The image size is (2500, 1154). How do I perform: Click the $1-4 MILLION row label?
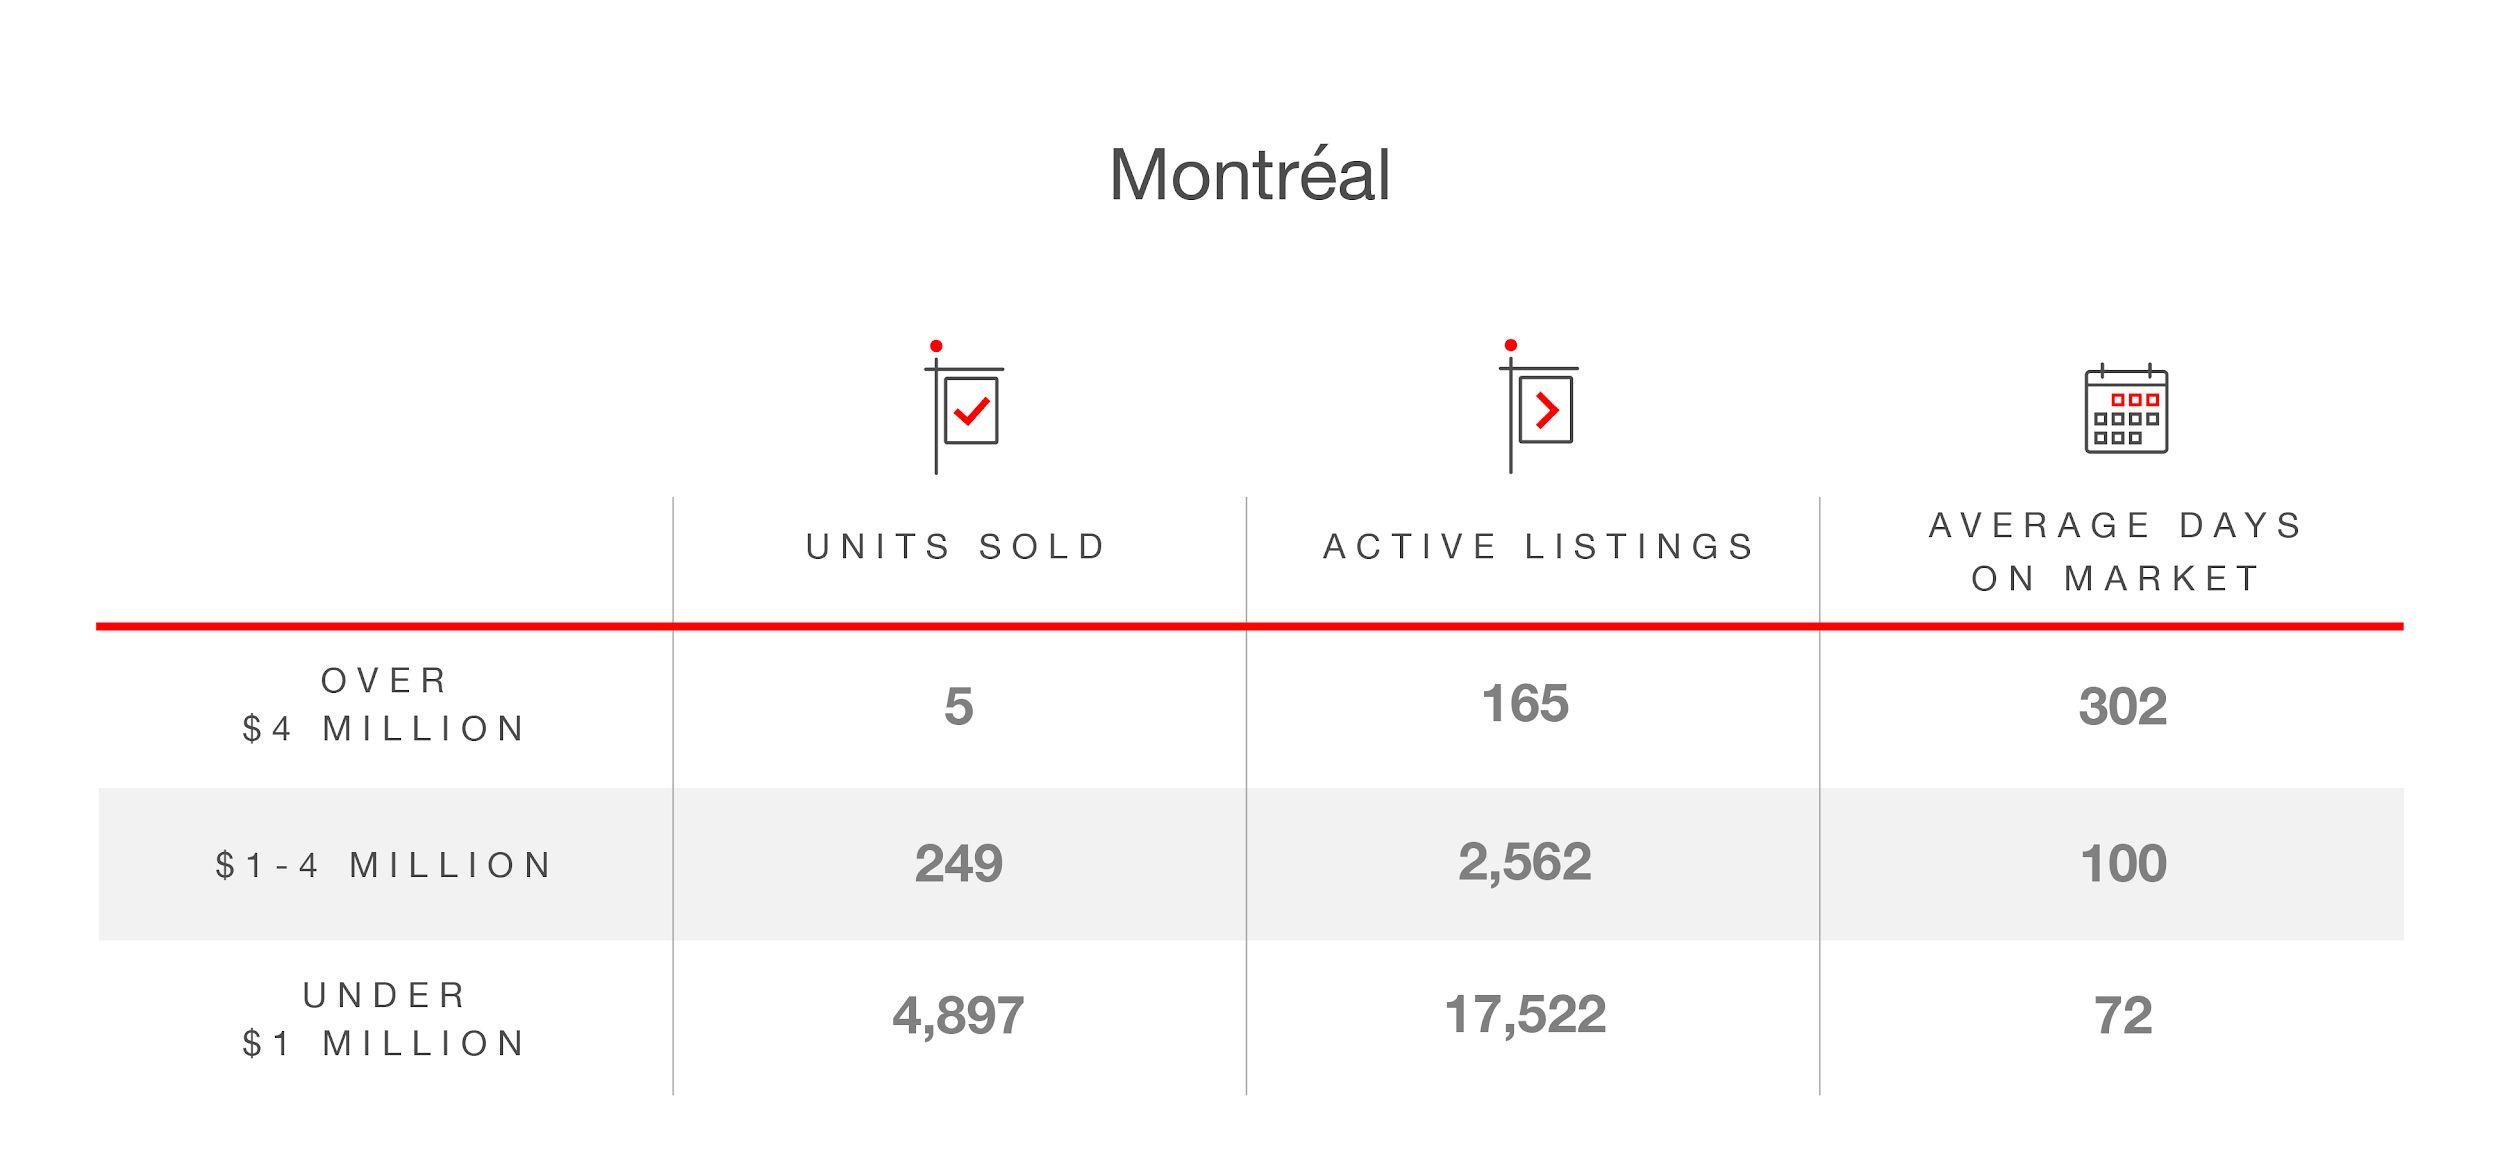pos(385,865)
